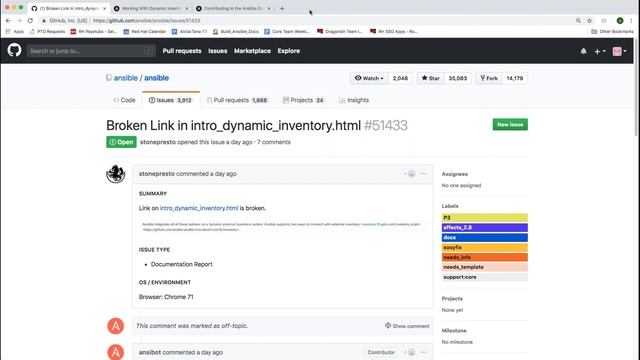Screen dimensions: 640x360
Task: Open Explore in top navigation
Action: [x=289, y=51]
